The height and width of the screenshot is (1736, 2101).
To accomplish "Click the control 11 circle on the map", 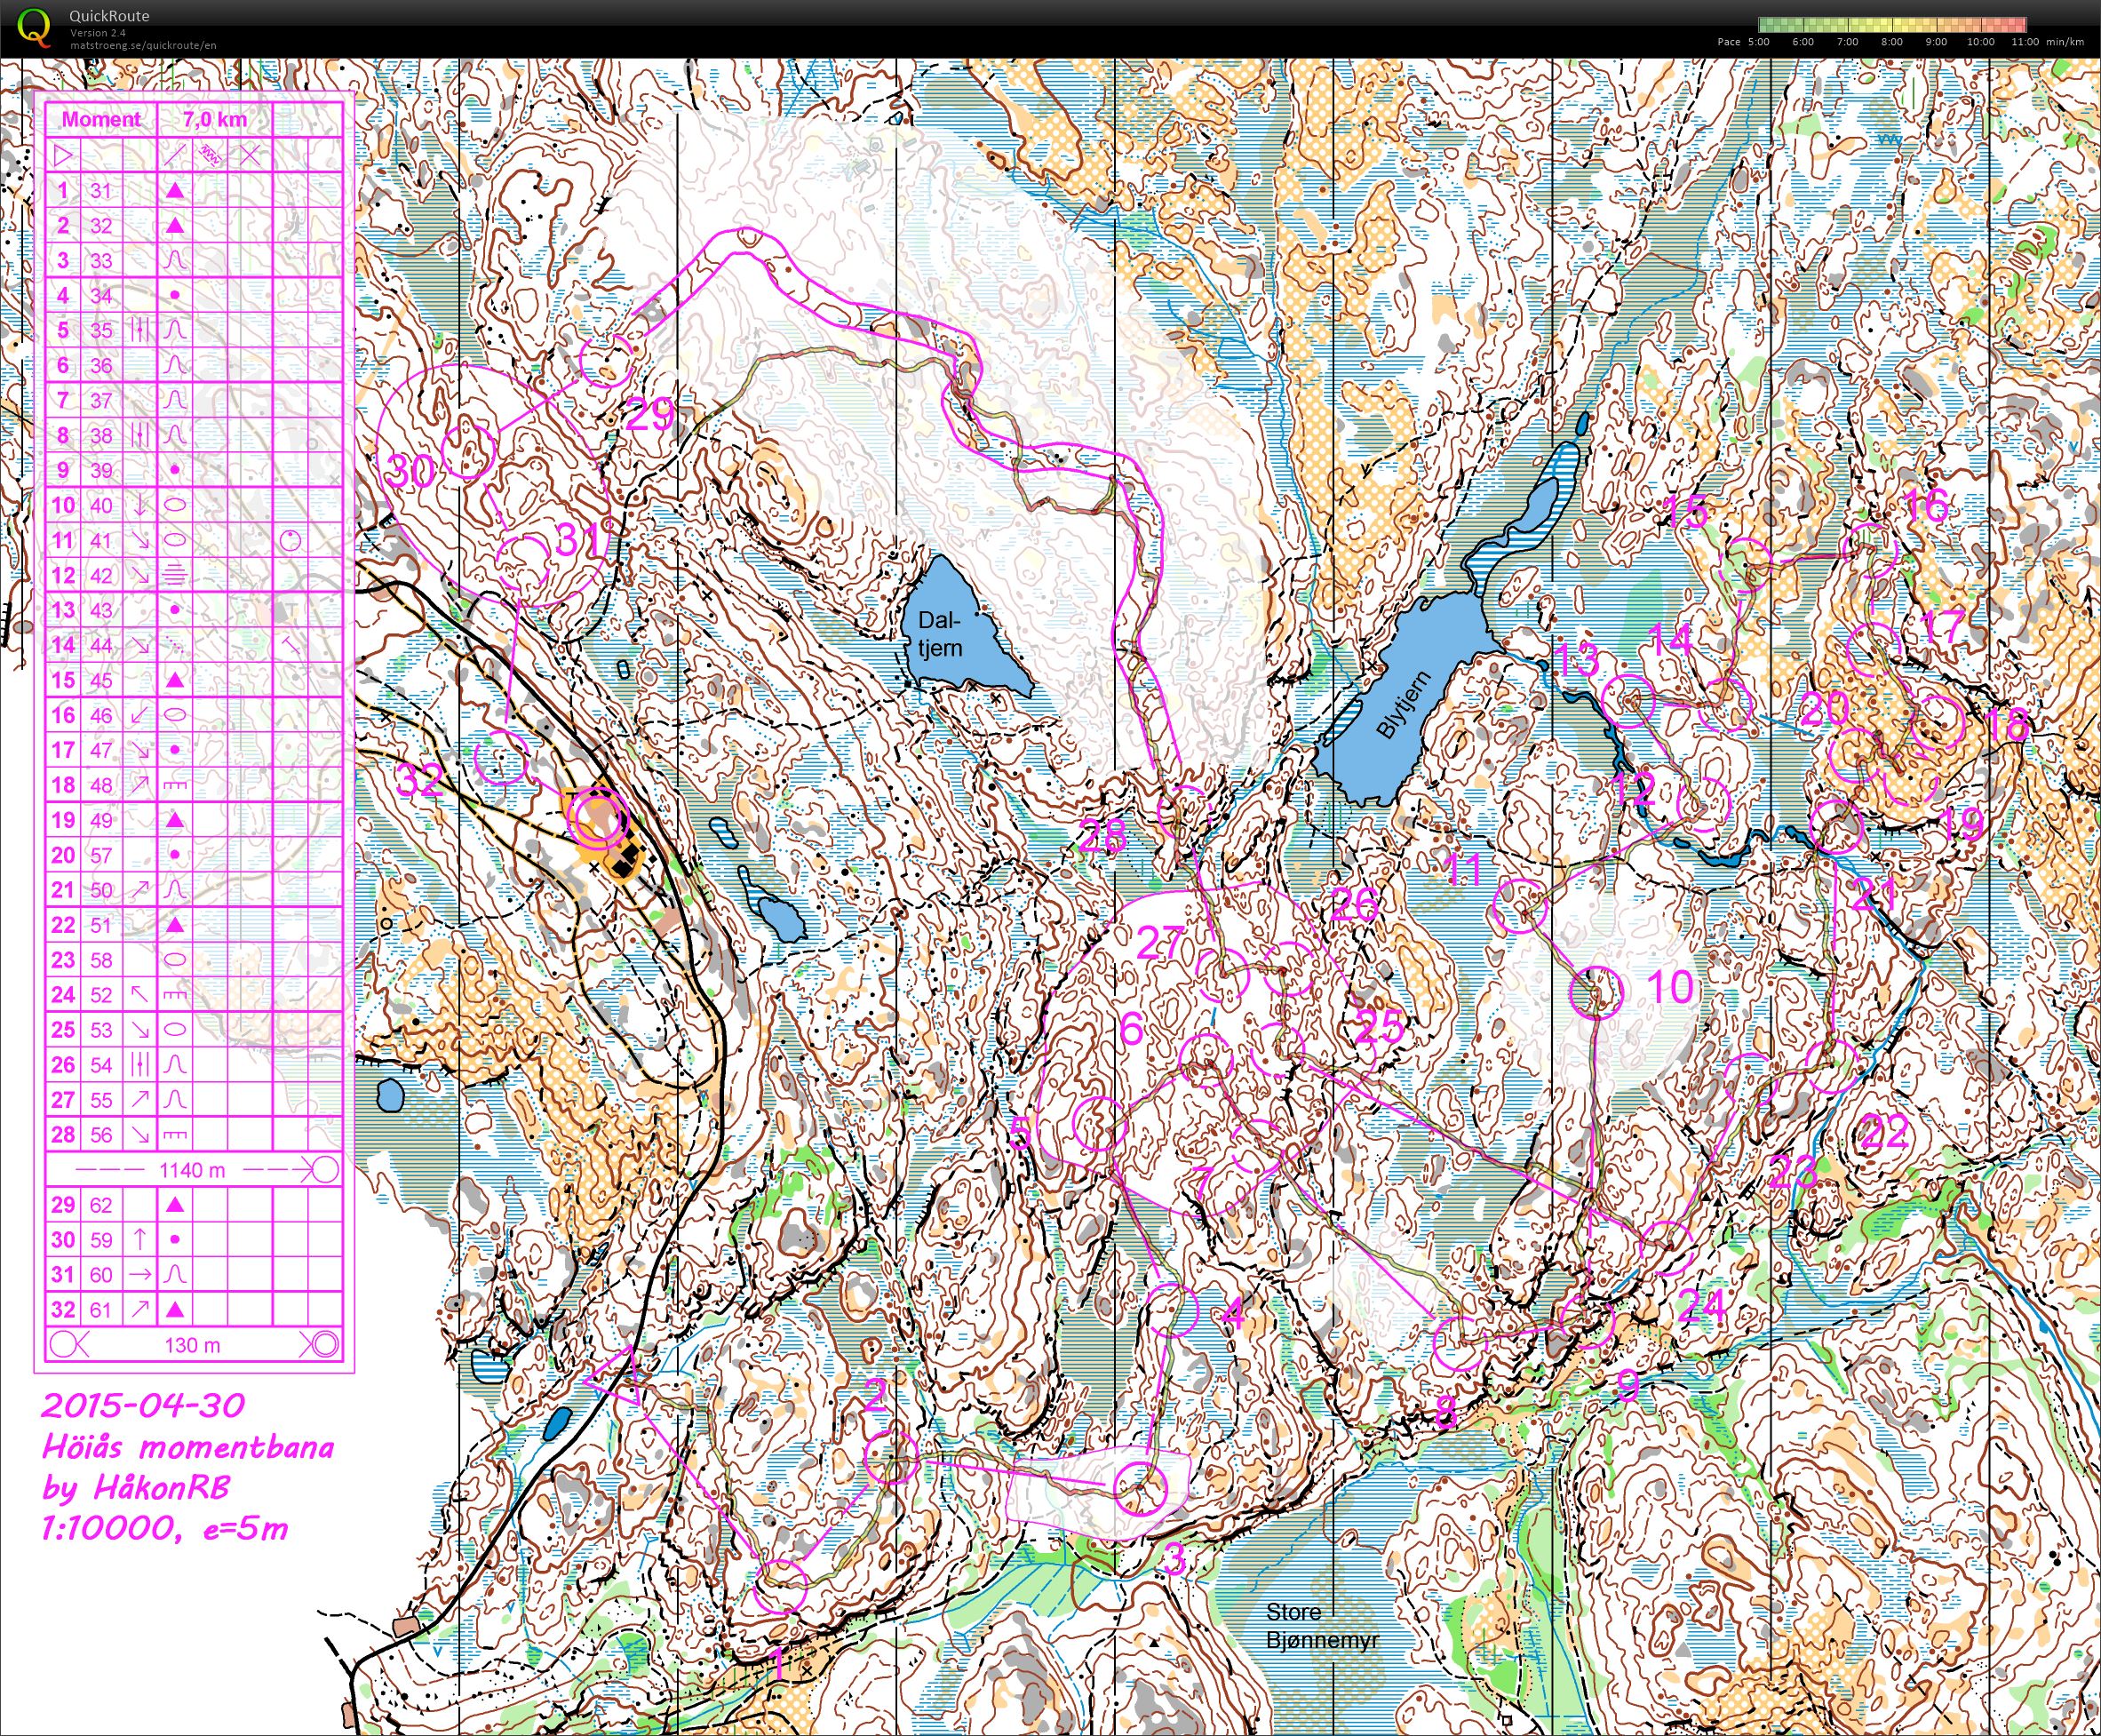I will (1519, 906).
